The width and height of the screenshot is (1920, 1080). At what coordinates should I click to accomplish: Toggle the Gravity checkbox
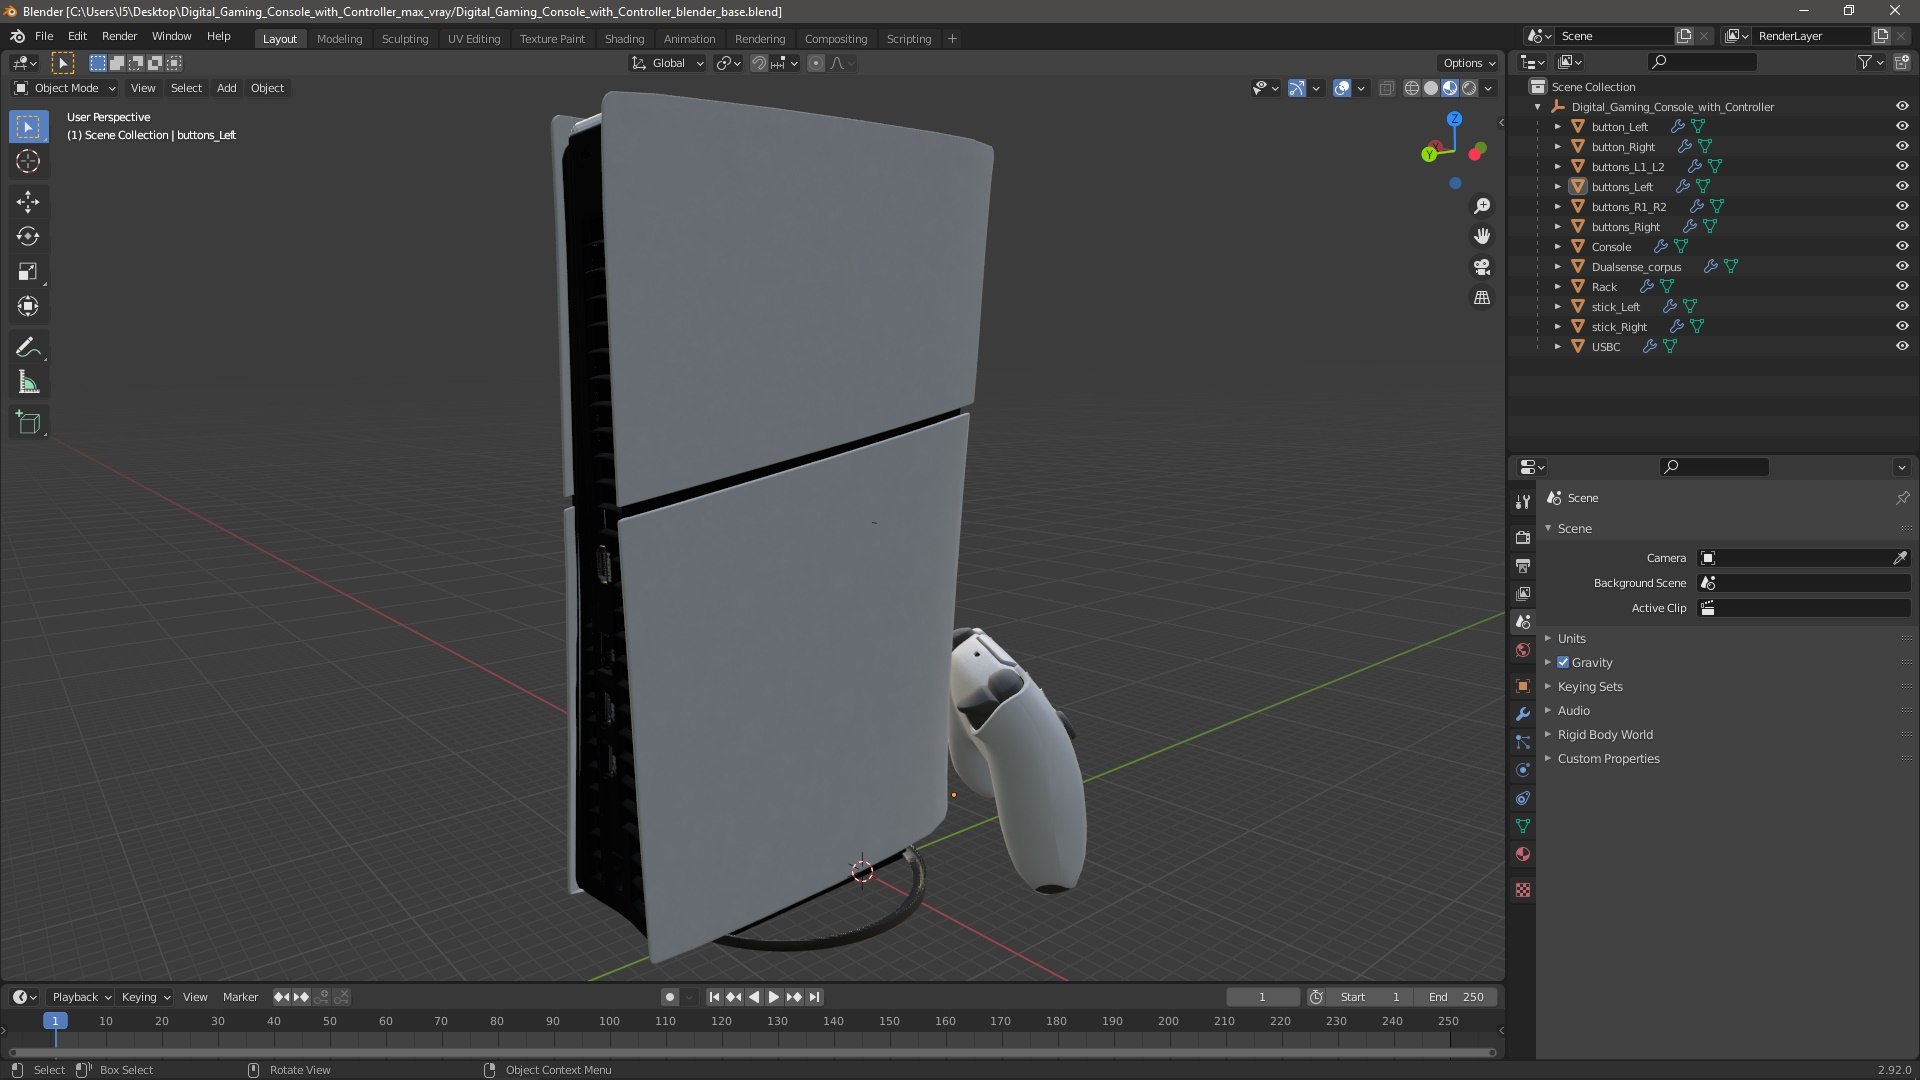[1563, 663]
